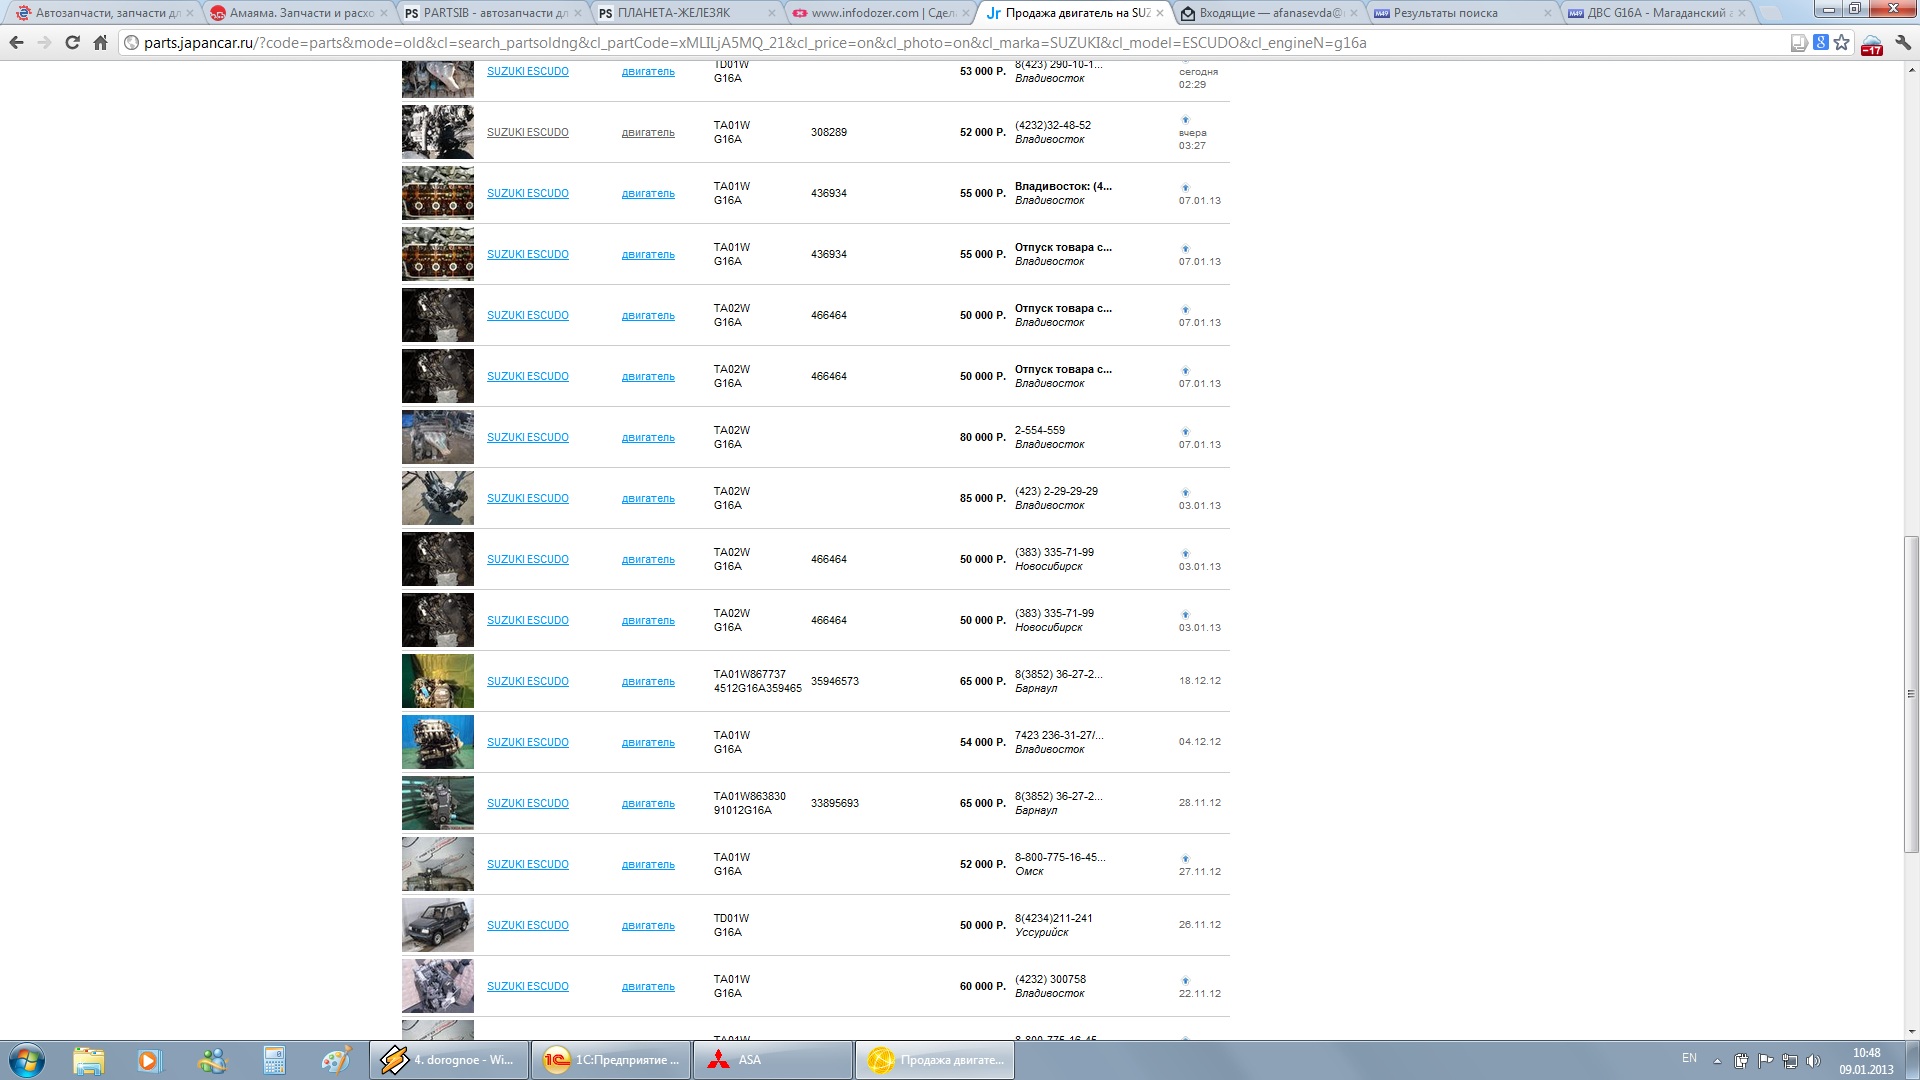Open Chrome wrench settings menu
Viewport: 1920px width, 1080px height.
pyautogui.click(x=1902, y=43)
